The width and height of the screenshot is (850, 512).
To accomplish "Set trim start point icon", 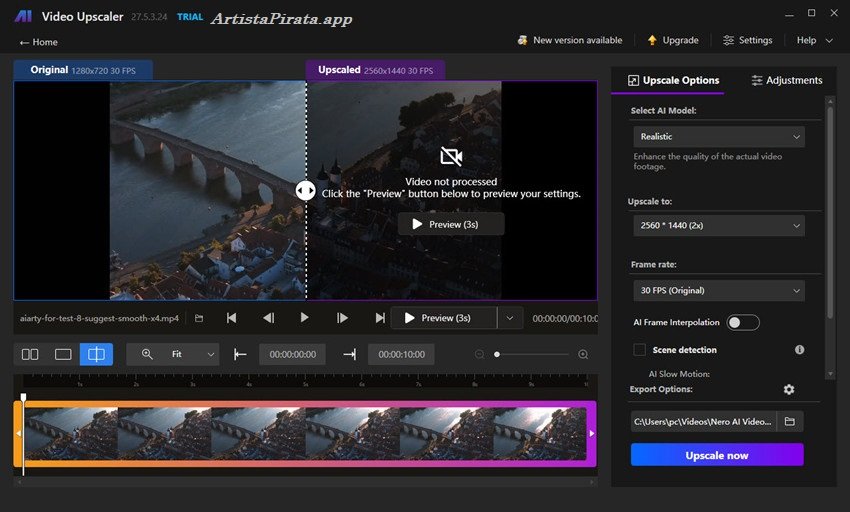I will (x=240, y=355).
